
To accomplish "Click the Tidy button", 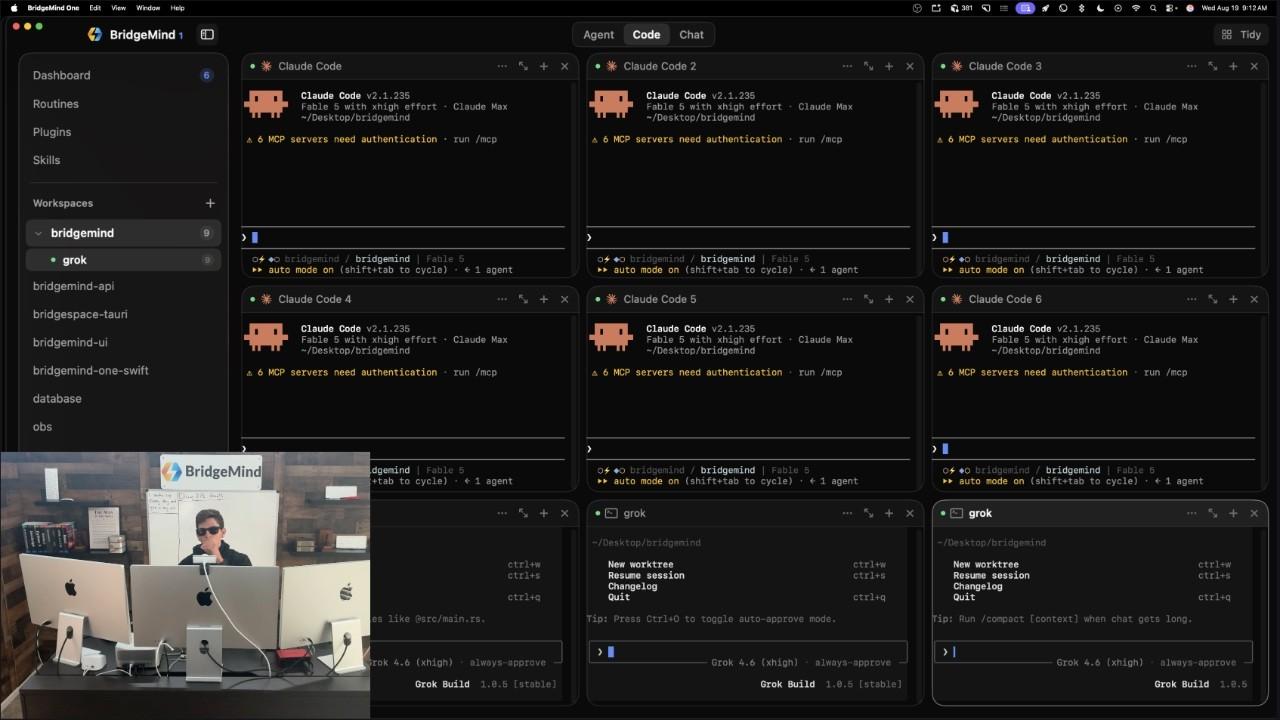I will coord(1240,34).
